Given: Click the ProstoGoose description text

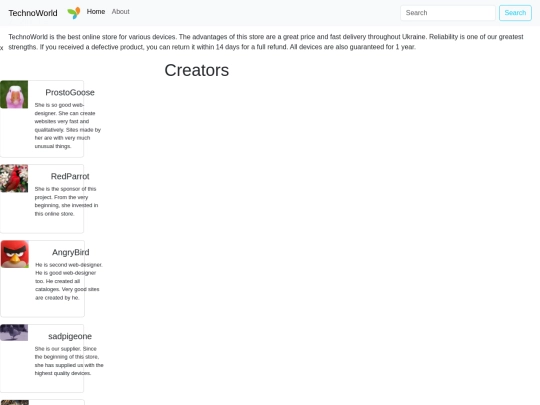Looking at the screenshot, I should pos(68,125).
